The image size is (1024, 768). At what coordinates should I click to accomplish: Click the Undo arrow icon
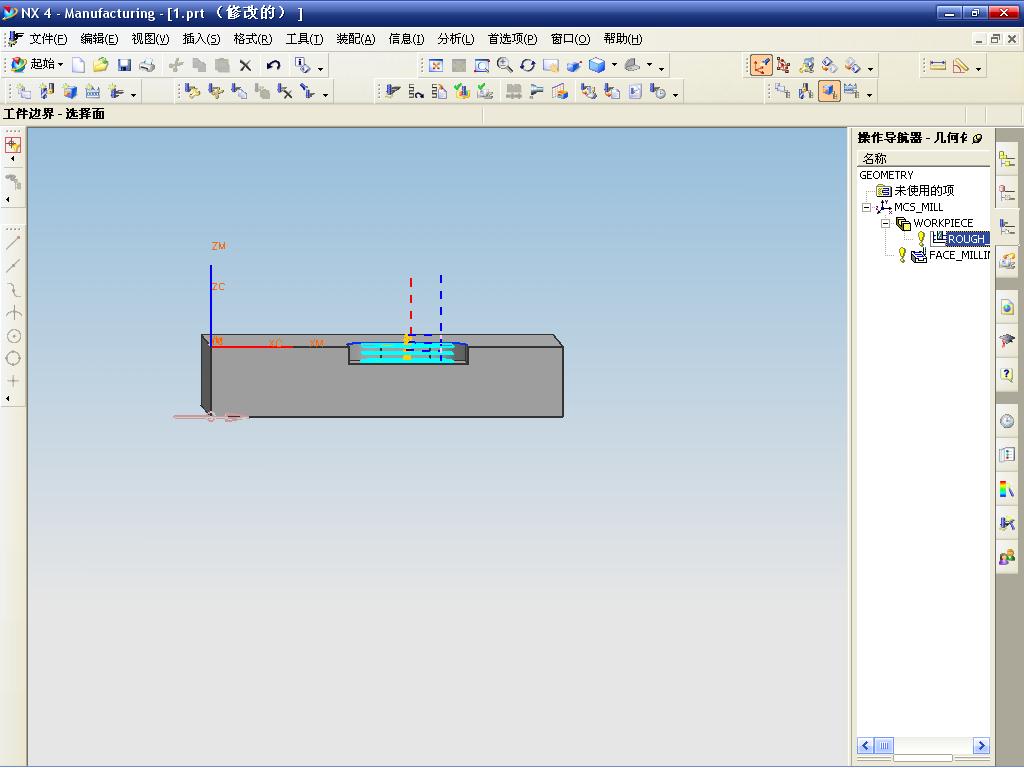click(x=274, y=65)
